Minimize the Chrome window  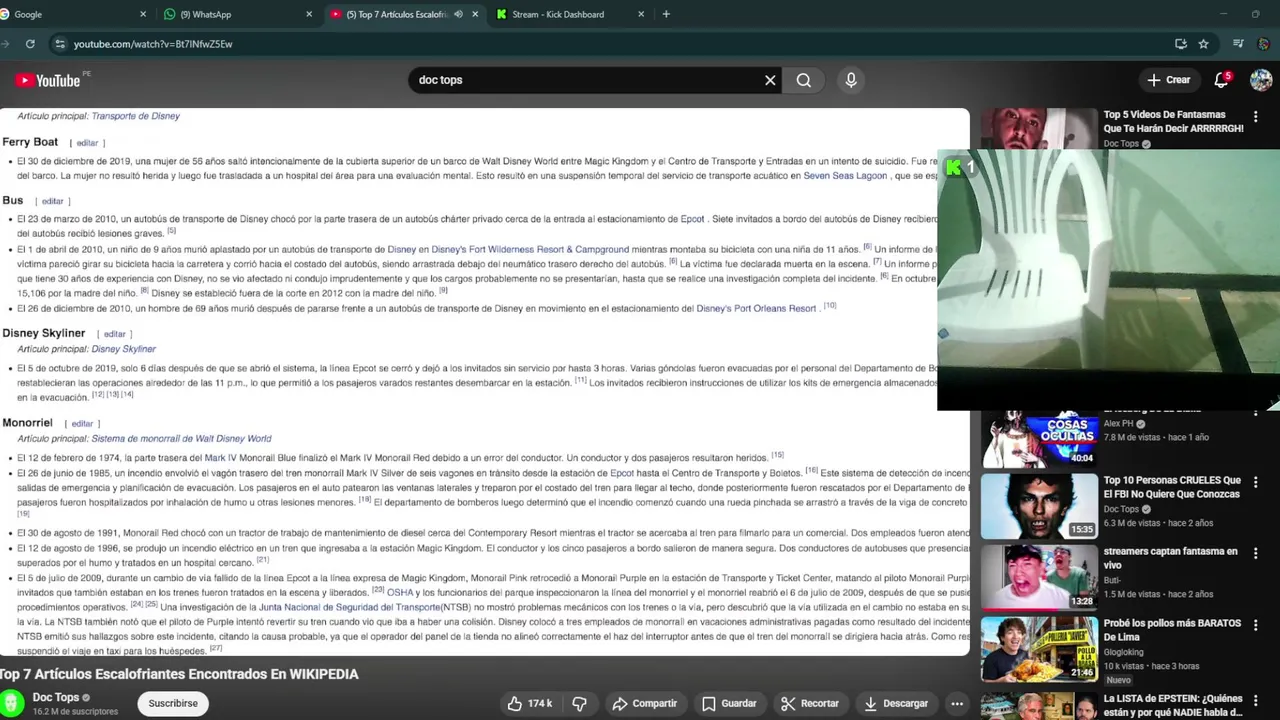(1223, 14)
